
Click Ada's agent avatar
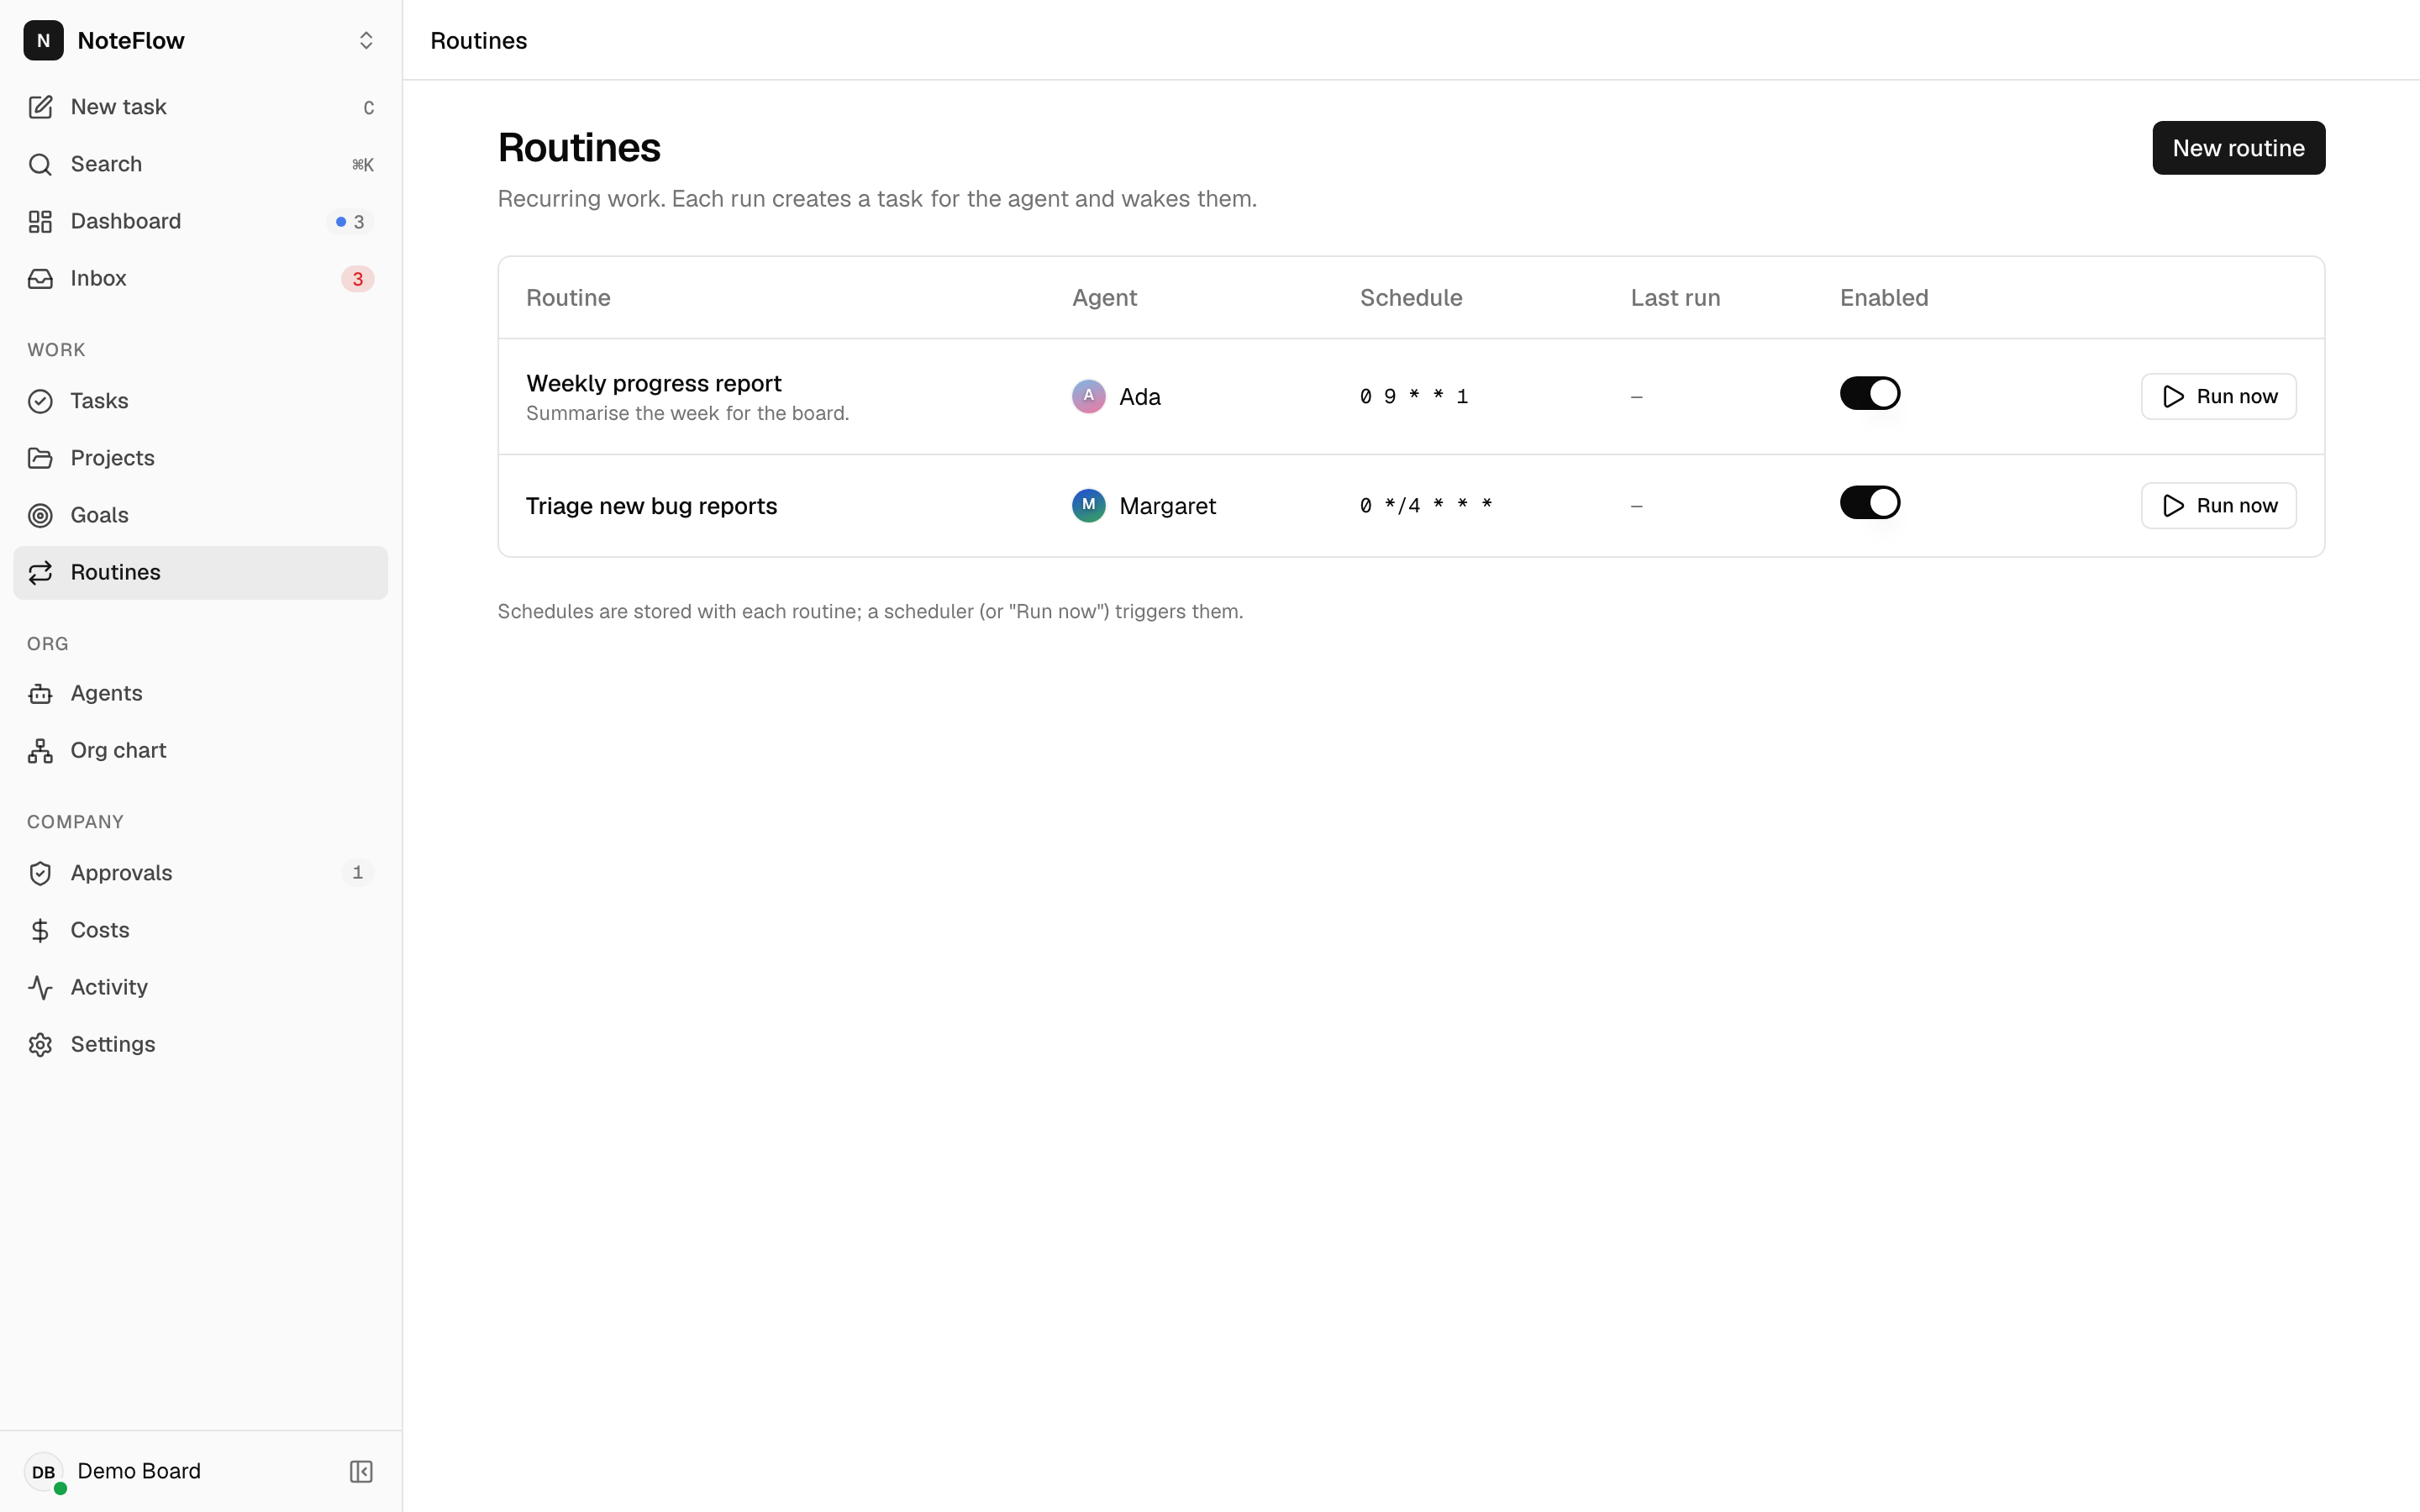[x=1088, y=396]
